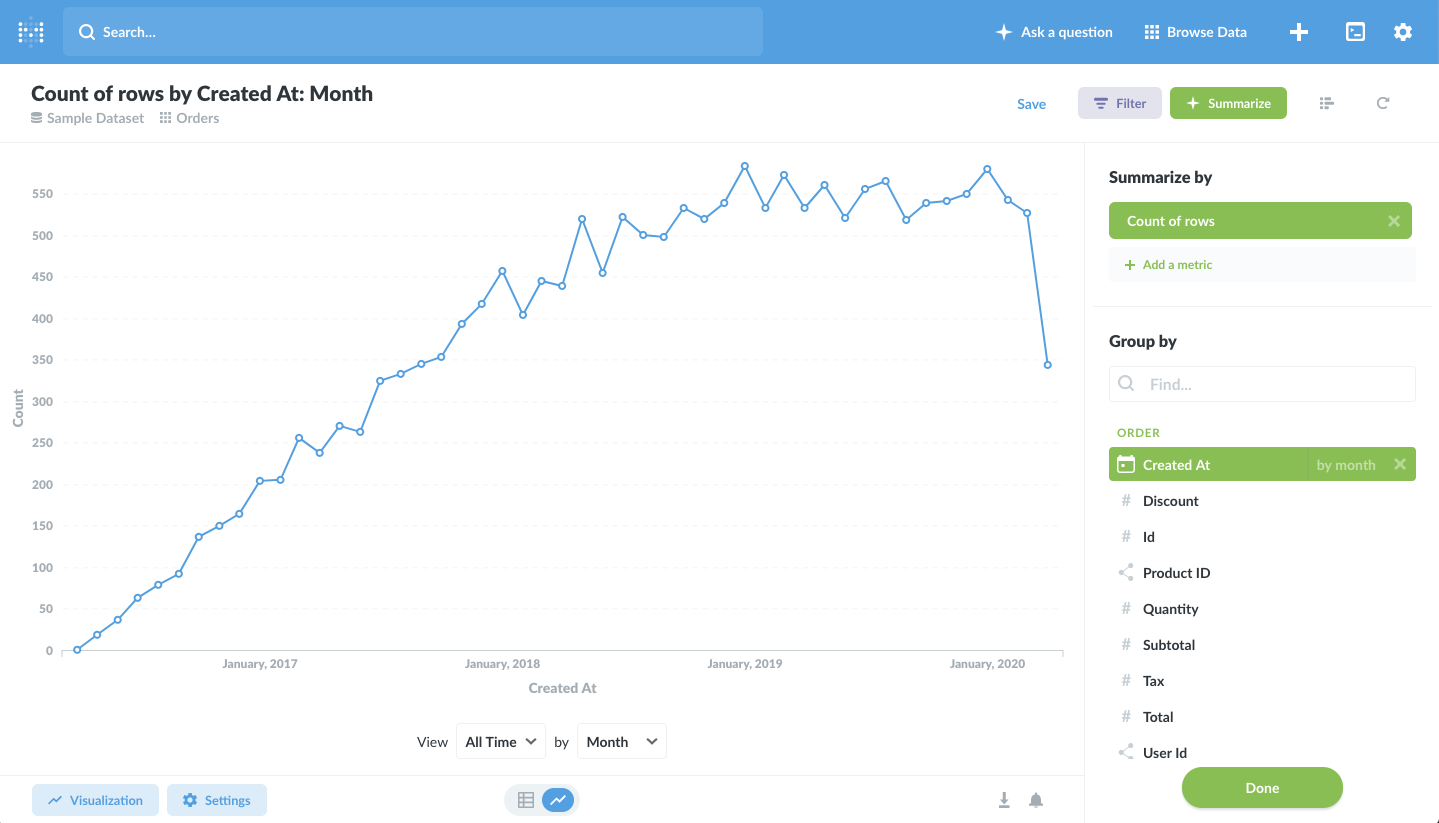Click the Save link
Viewport: 1439px width, 823px height.
pos(1031,104)
